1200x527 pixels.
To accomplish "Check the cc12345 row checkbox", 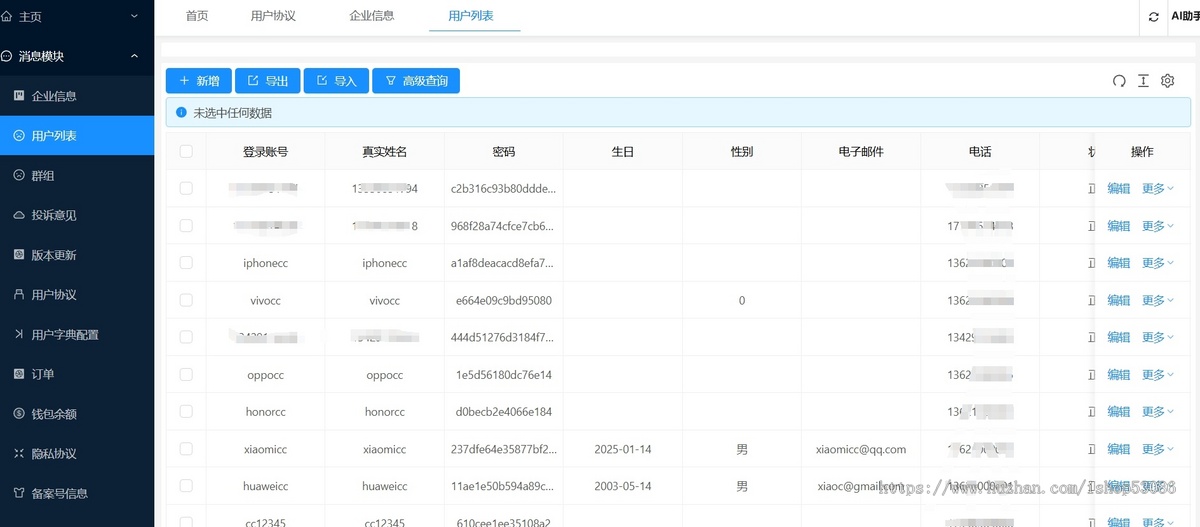I will coord(186,522).
